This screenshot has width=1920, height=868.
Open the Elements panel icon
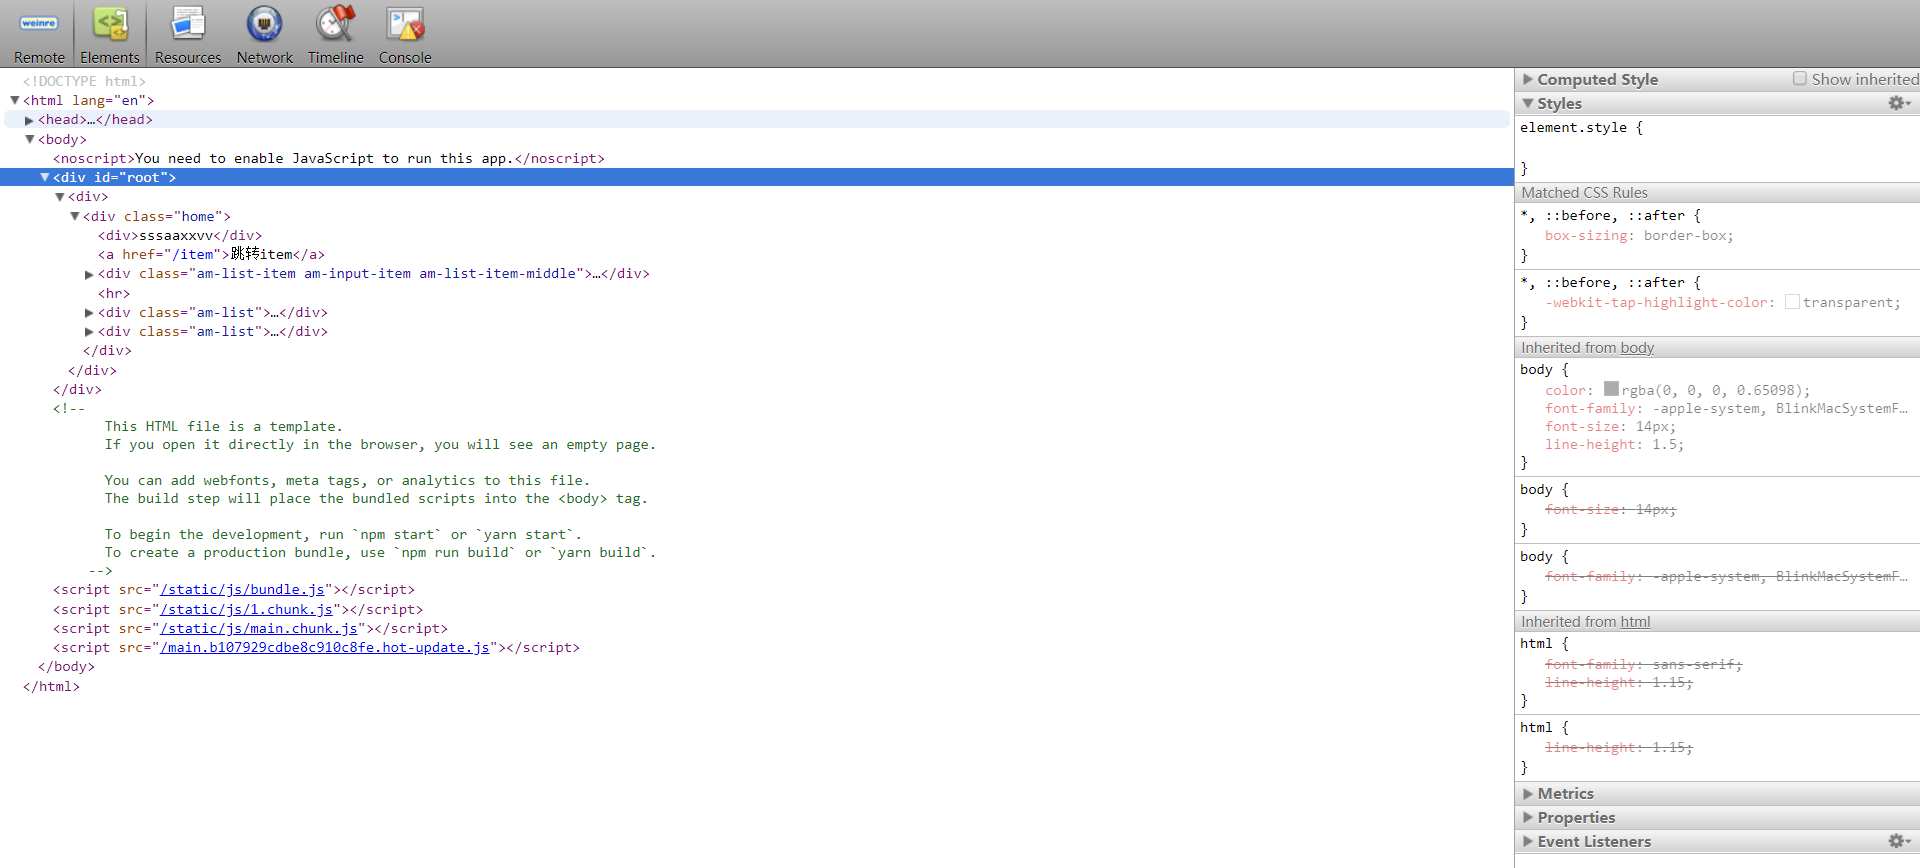click(x=110, y=23)
